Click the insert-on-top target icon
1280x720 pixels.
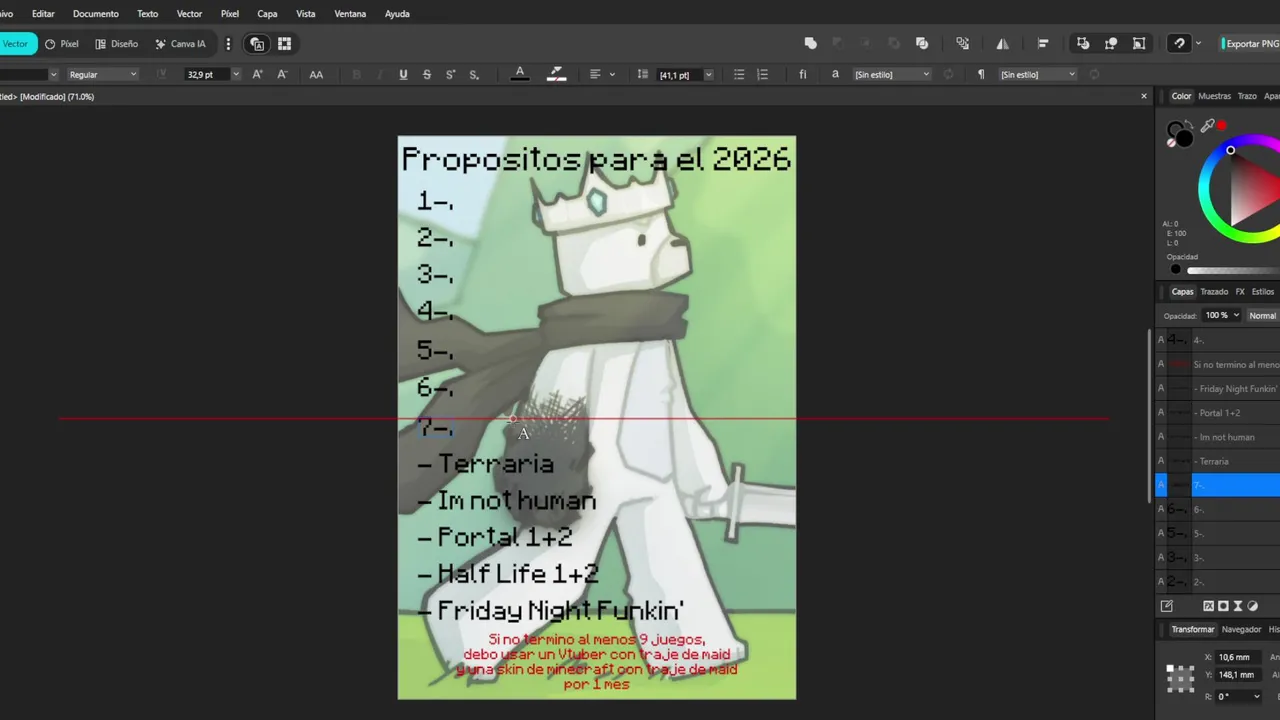(x=1111, y=44)
